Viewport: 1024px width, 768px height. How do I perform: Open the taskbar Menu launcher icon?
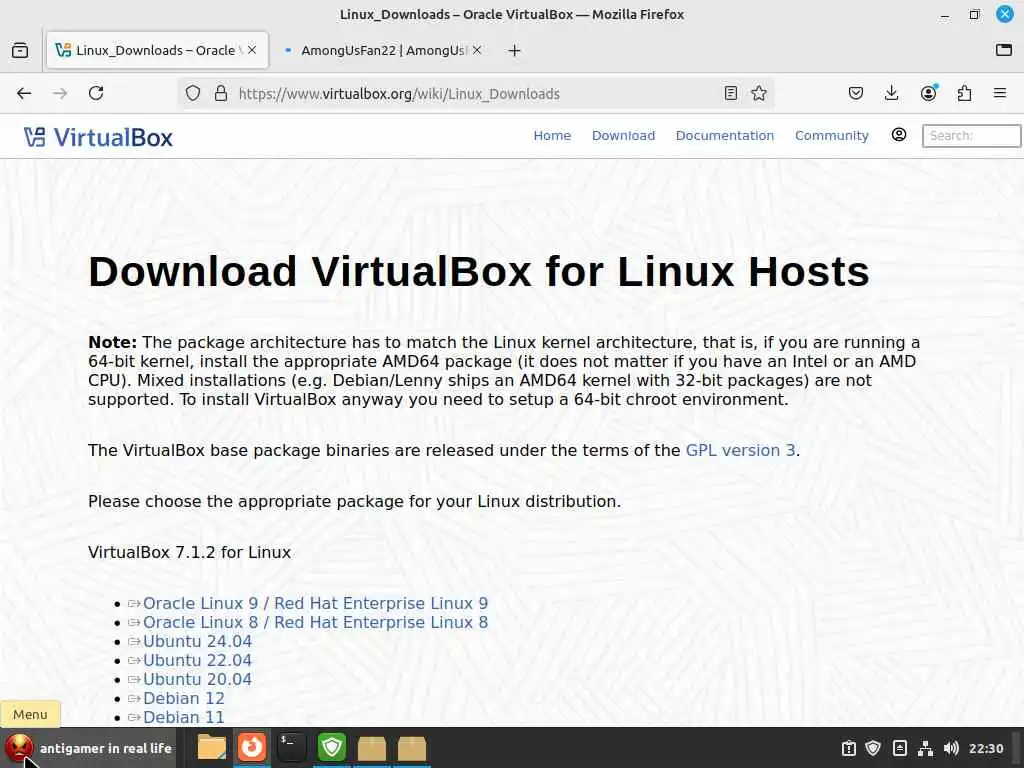[19, 748]
